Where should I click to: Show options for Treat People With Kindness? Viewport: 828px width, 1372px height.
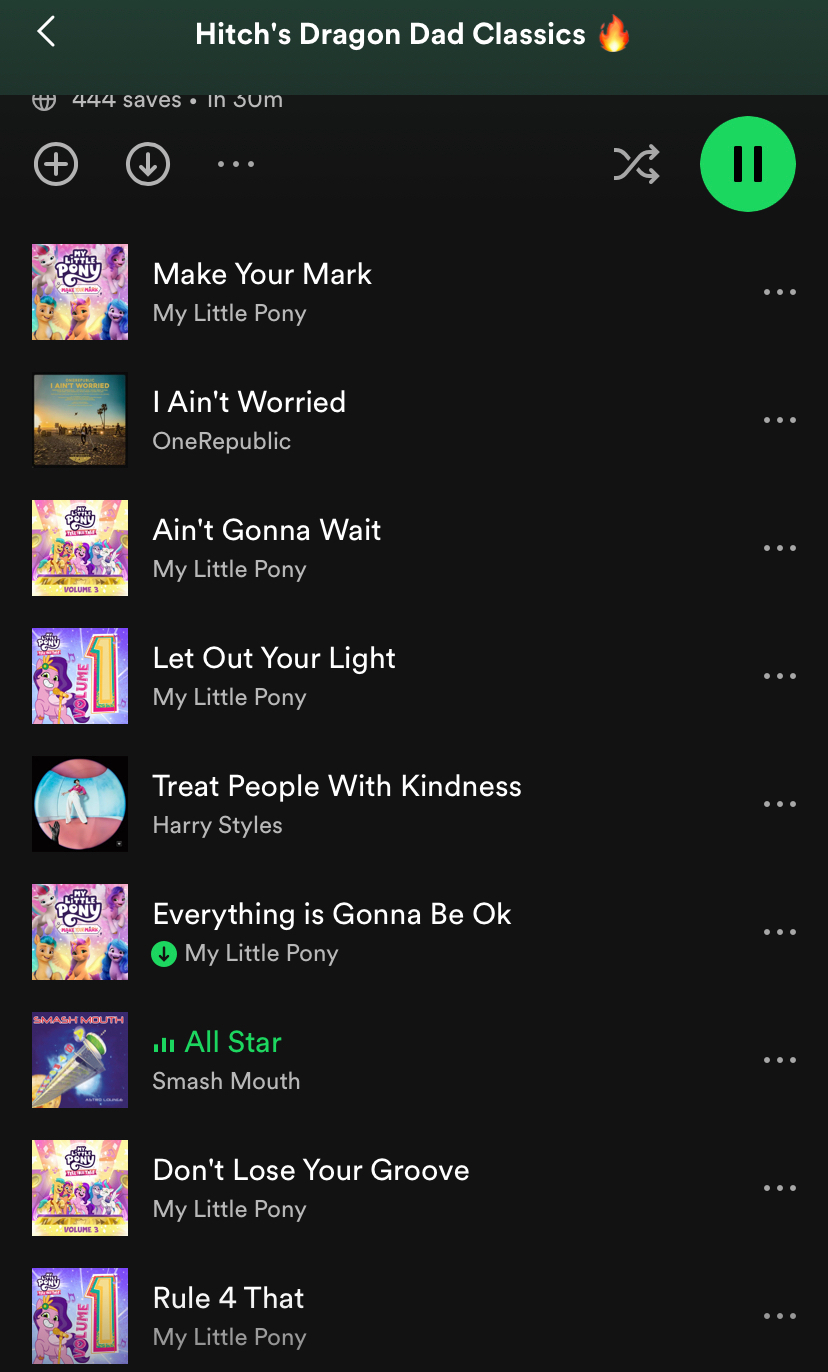pyautogui.click(x=780, y=804)
